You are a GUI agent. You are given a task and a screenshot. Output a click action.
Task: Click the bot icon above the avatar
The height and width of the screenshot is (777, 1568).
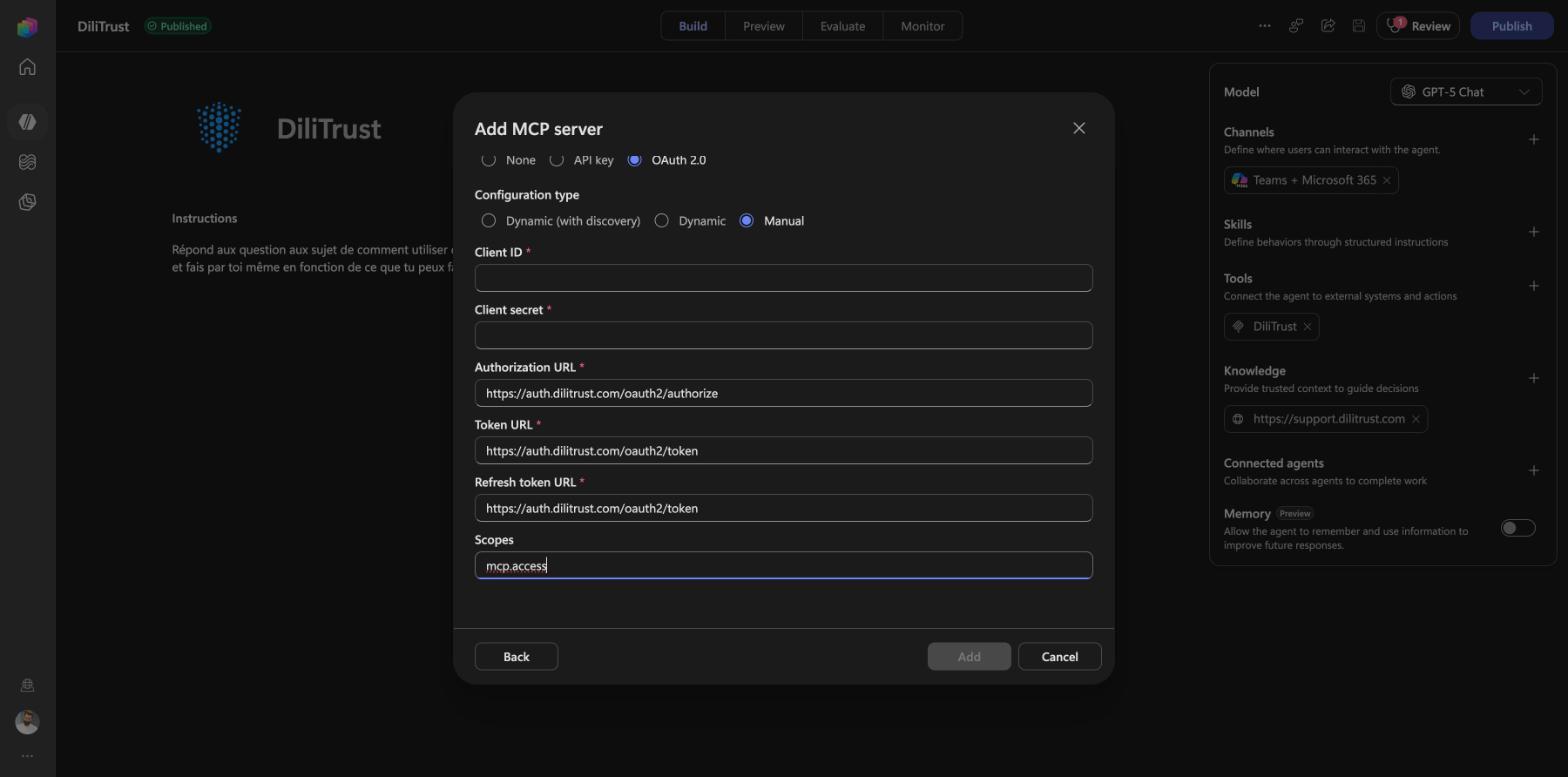click(27, 685)
